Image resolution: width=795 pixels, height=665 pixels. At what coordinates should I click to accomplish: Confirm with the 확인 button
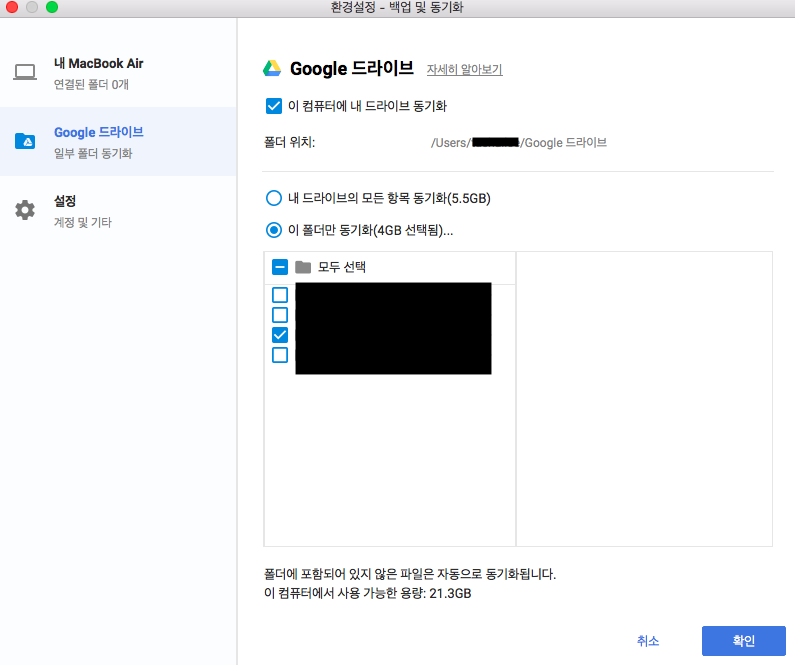744,641
